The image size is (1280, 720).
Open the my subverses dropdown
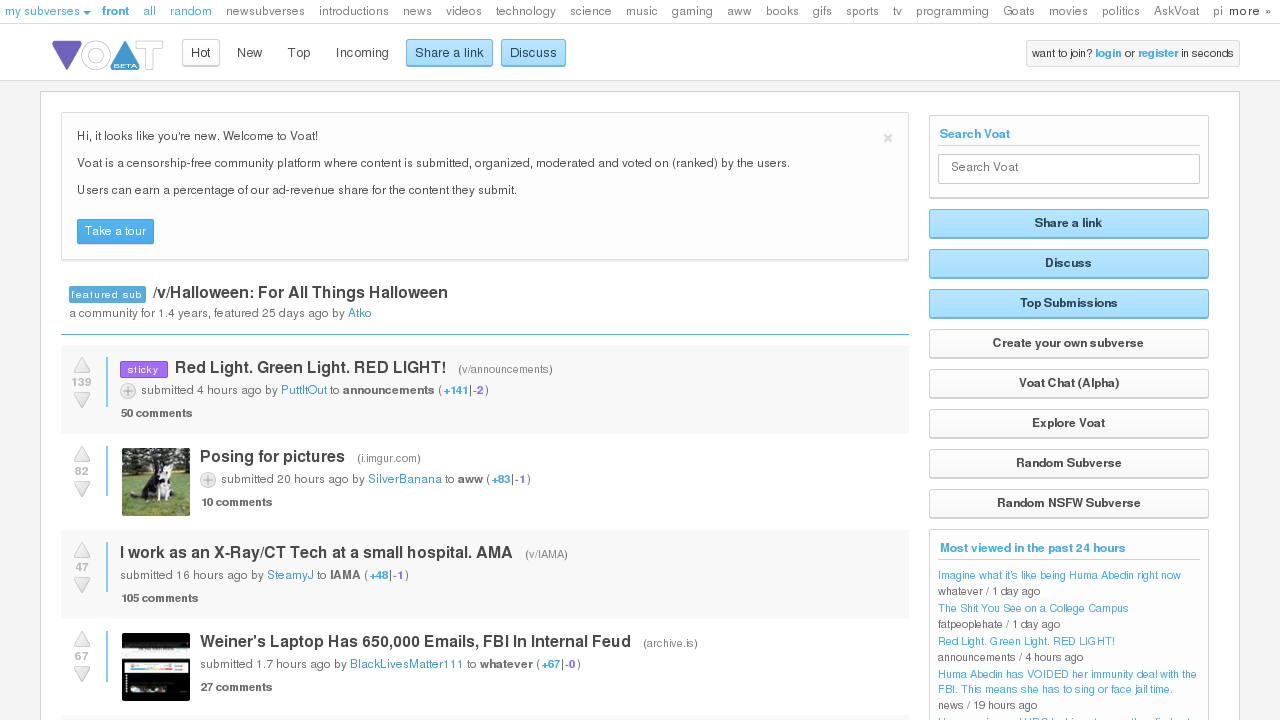tap(48, 11)
